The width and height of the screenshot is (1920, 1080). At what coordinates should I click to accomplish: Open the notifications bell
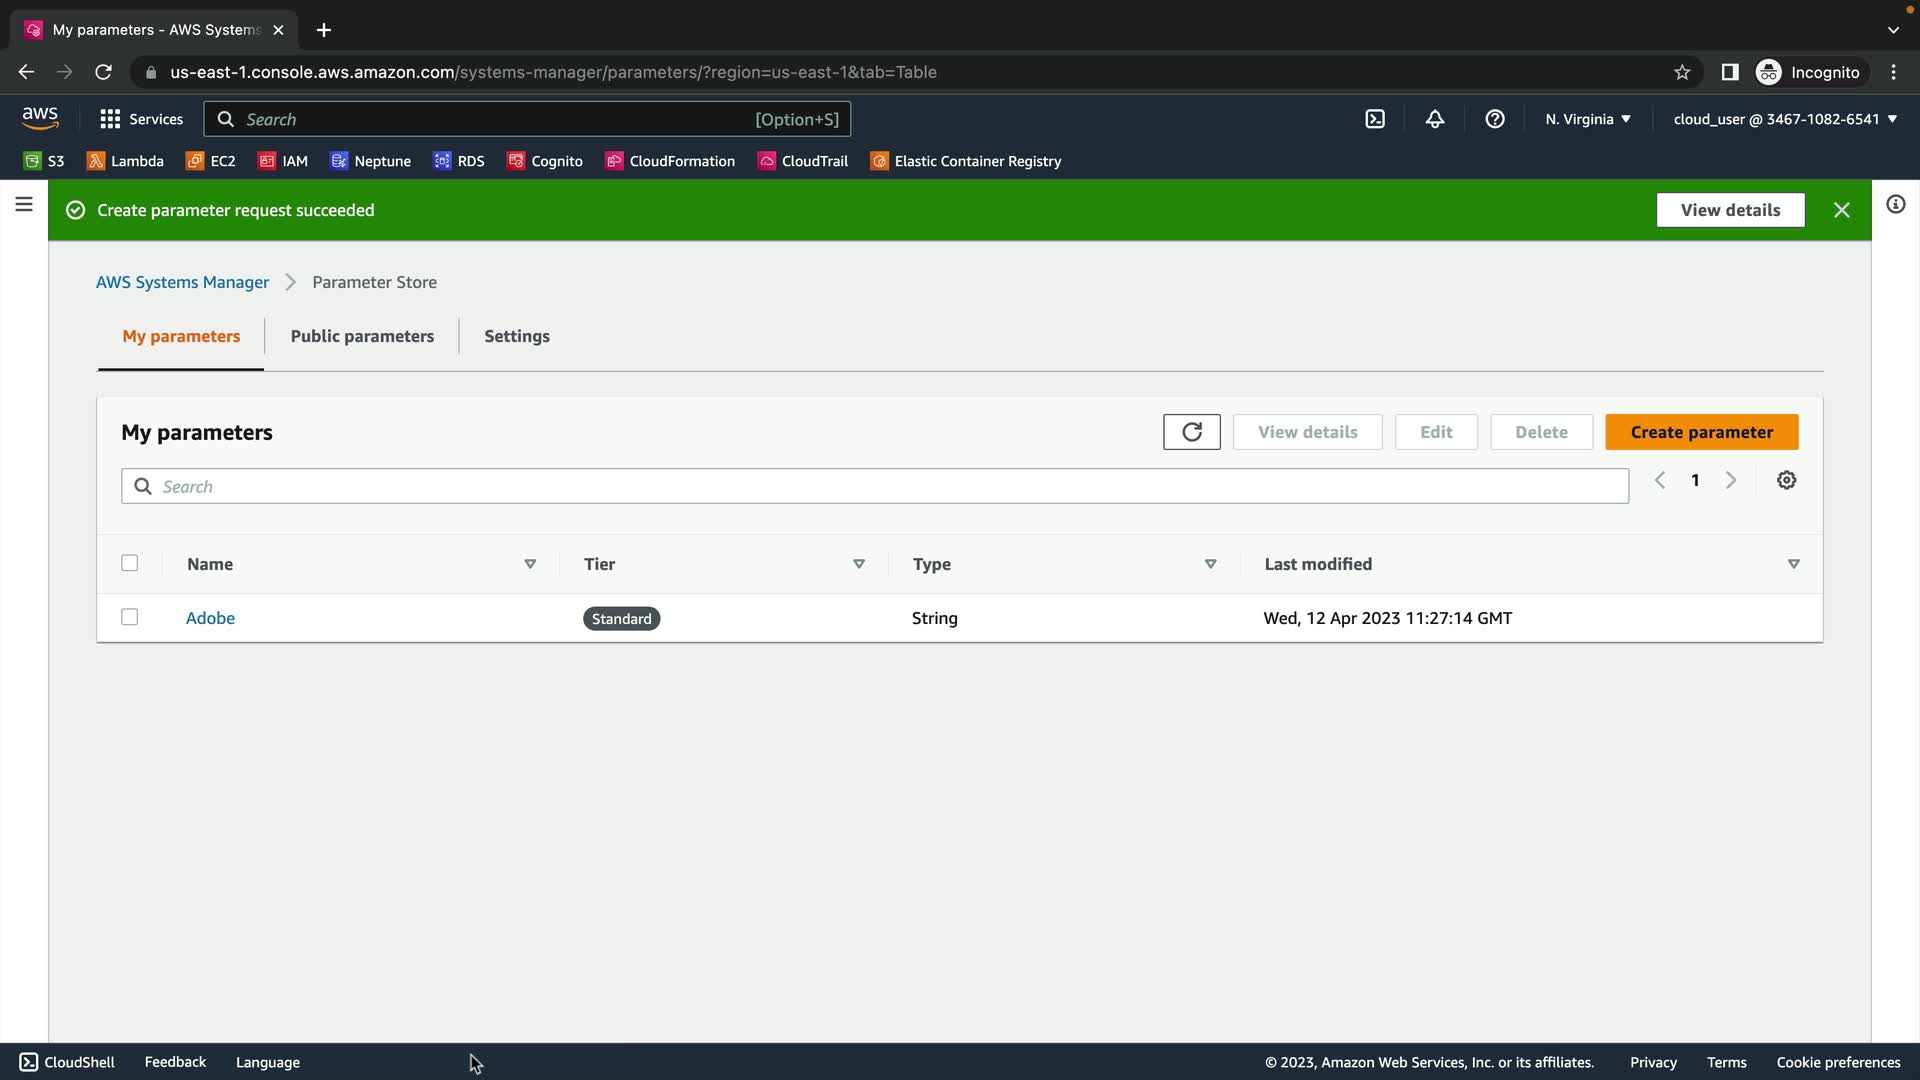(1435, 119)
